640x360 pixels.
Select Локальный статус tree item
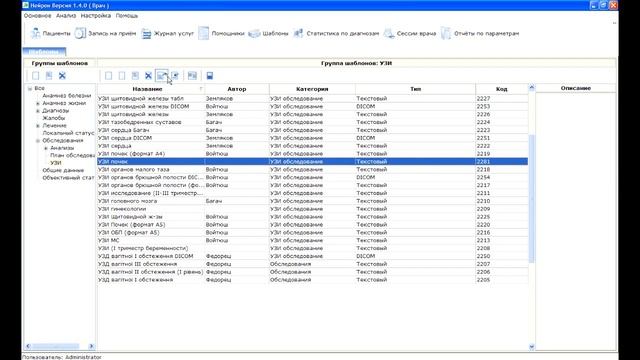pyautogui.click(x=68, y=133)
